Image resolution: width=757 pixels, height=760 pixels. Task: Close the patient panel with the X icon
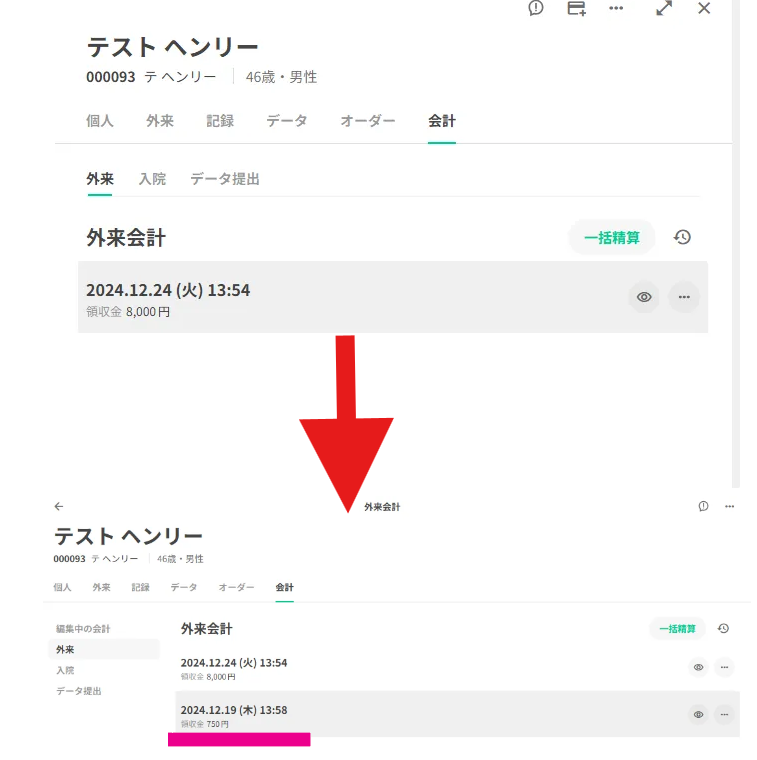[x=704, y=8]
